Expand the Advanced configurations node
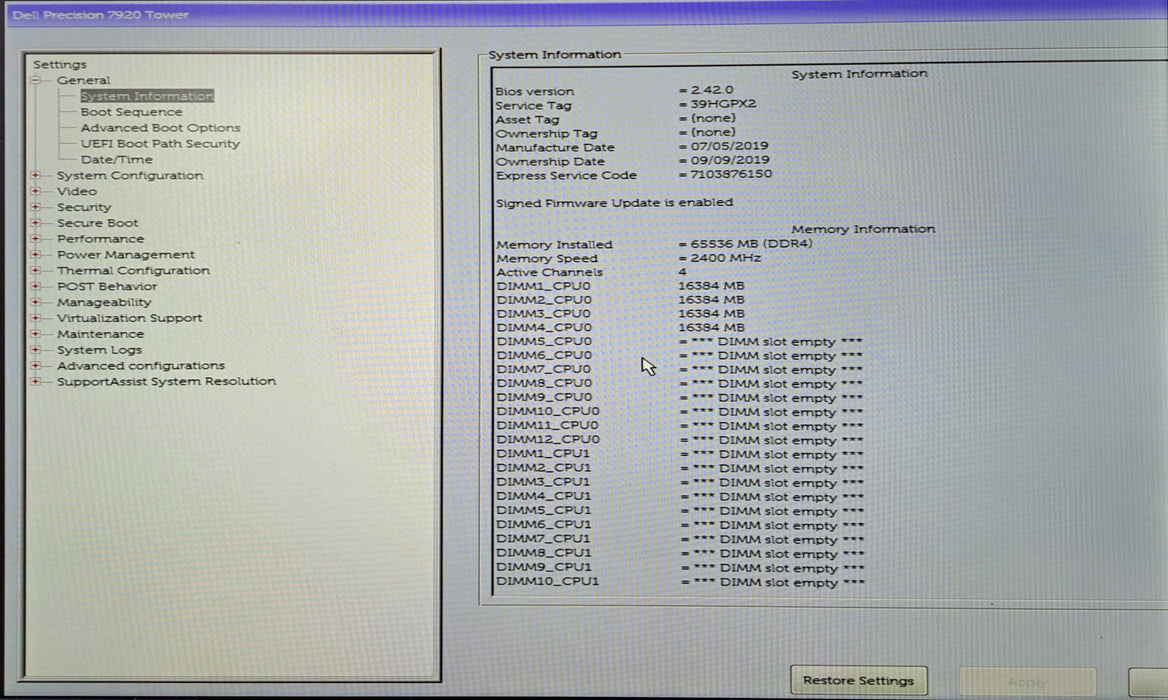Screen dimensions: 1168x700 pyautogui.click(x=35, y=365)
